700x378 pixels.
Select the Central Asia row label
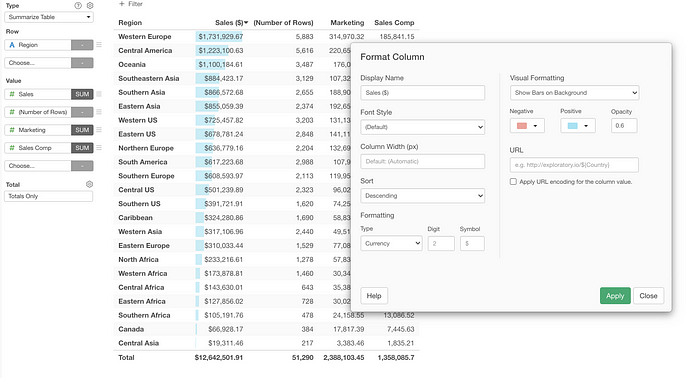[138, 343]
